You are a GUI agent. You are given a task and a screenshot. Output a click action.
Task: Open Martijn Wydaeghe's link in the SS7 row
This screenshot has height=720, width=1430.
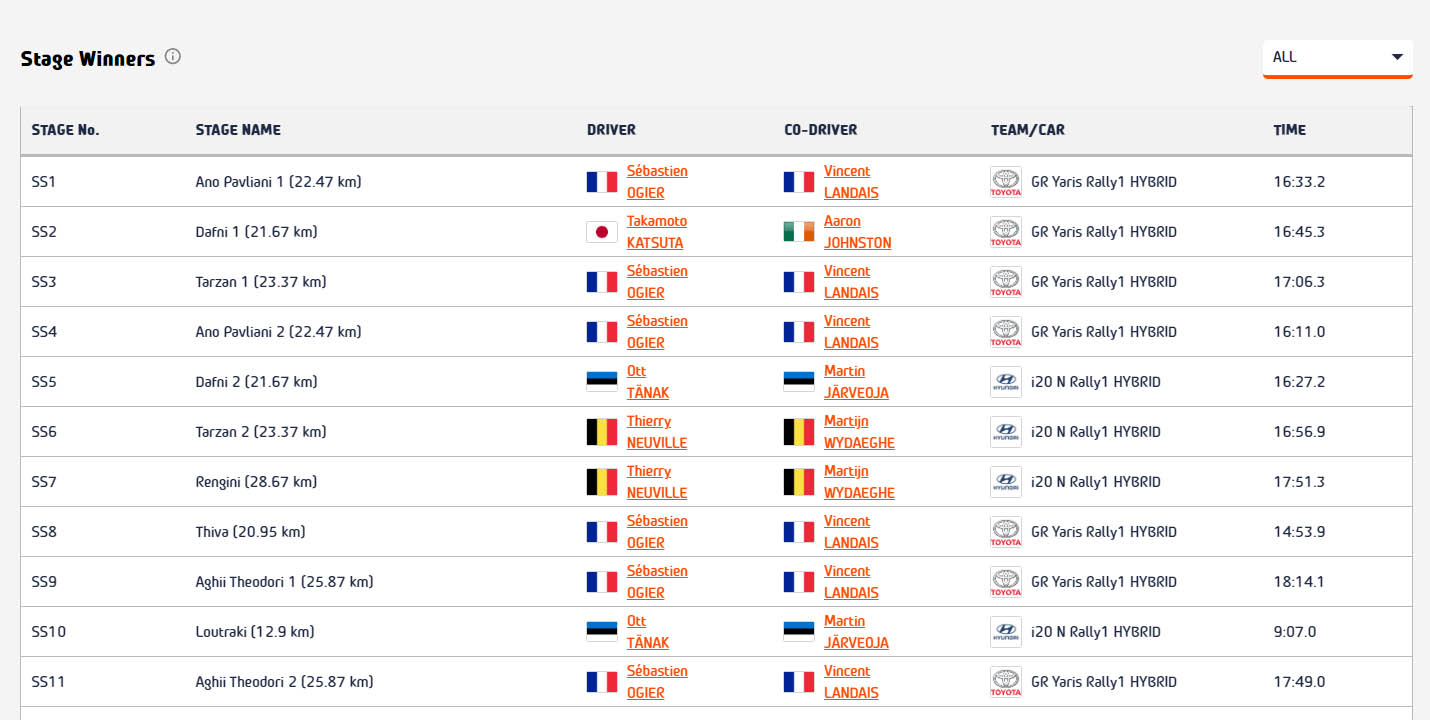[x=859, y=482]
